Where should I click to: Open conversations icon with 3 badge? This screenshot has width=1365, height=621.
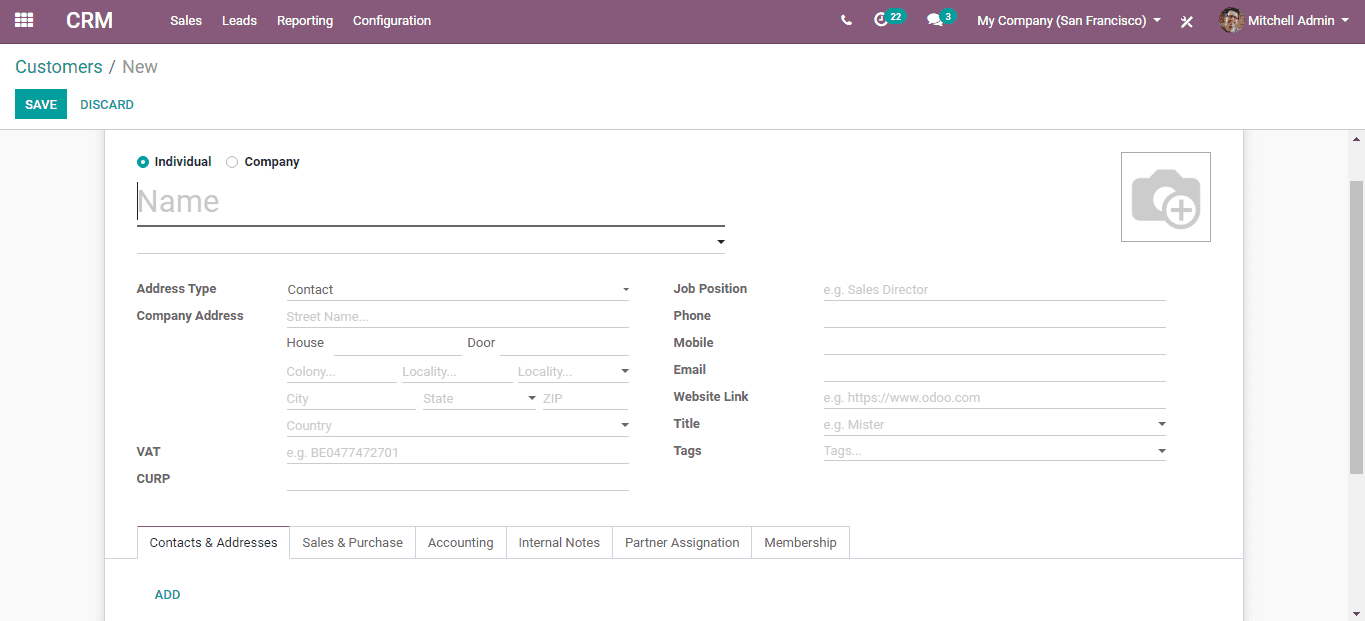point(940,19)
